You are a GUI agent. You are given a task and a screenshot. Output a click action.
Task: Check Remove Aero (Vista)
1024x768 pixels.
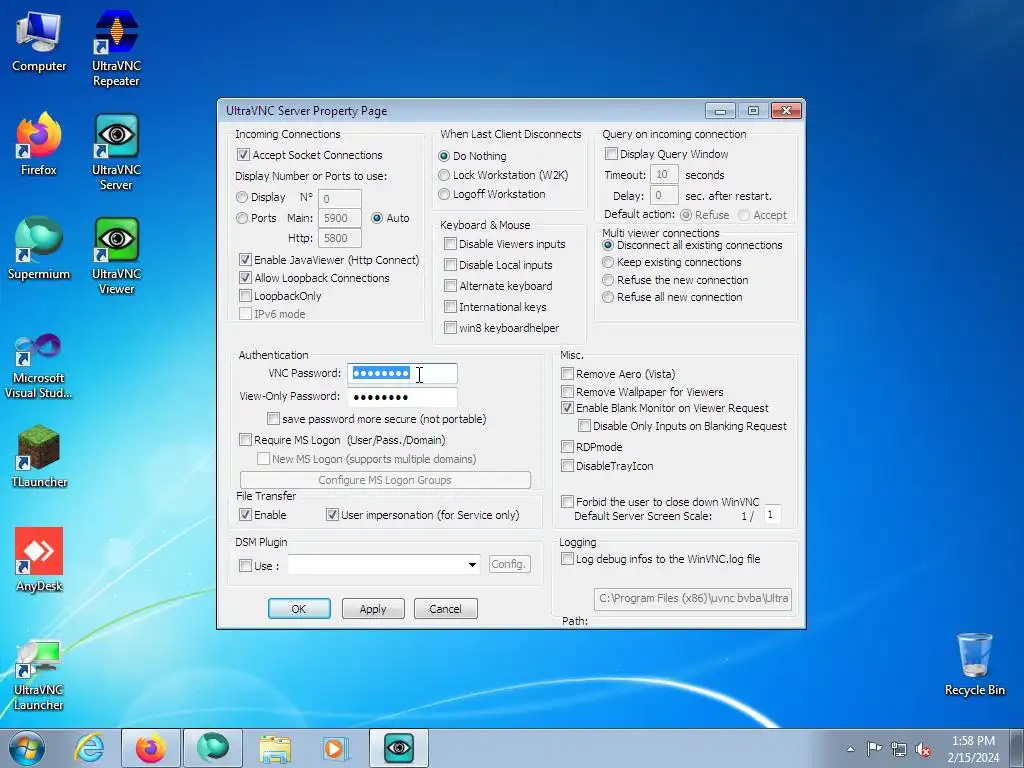tap(568, 374)
